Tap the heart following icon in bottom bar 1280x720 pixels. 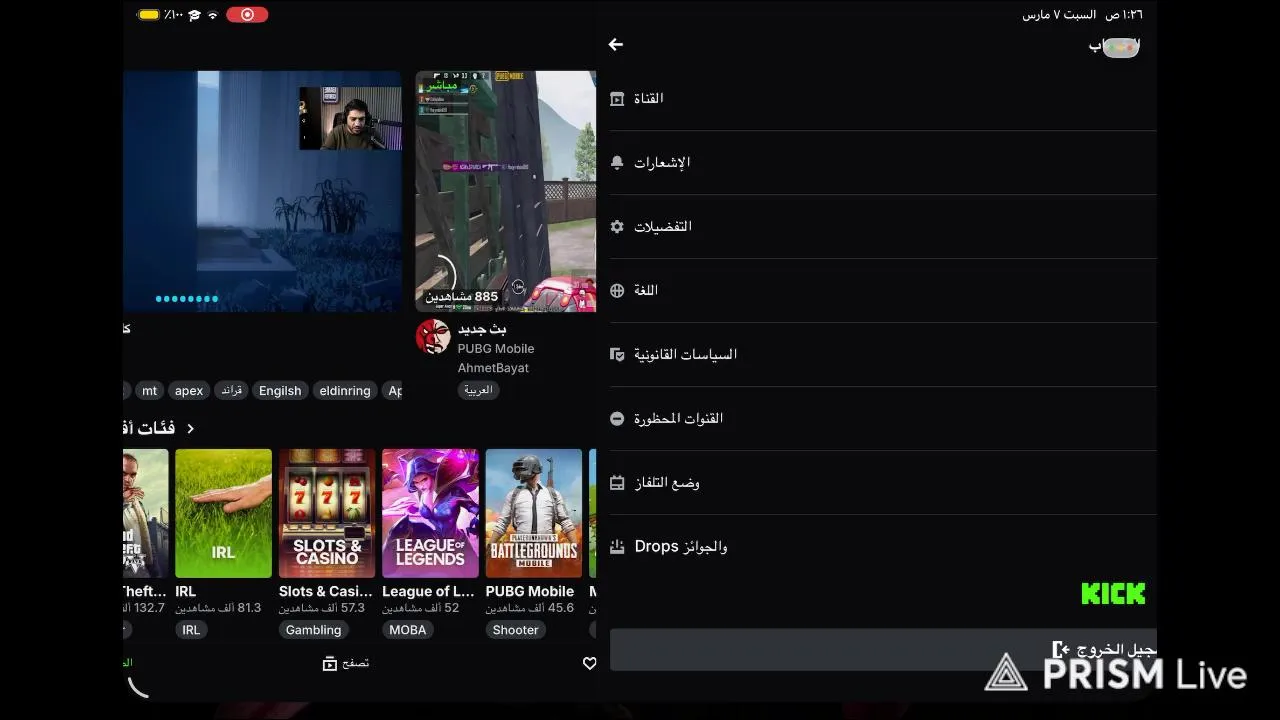pos(589,663)
